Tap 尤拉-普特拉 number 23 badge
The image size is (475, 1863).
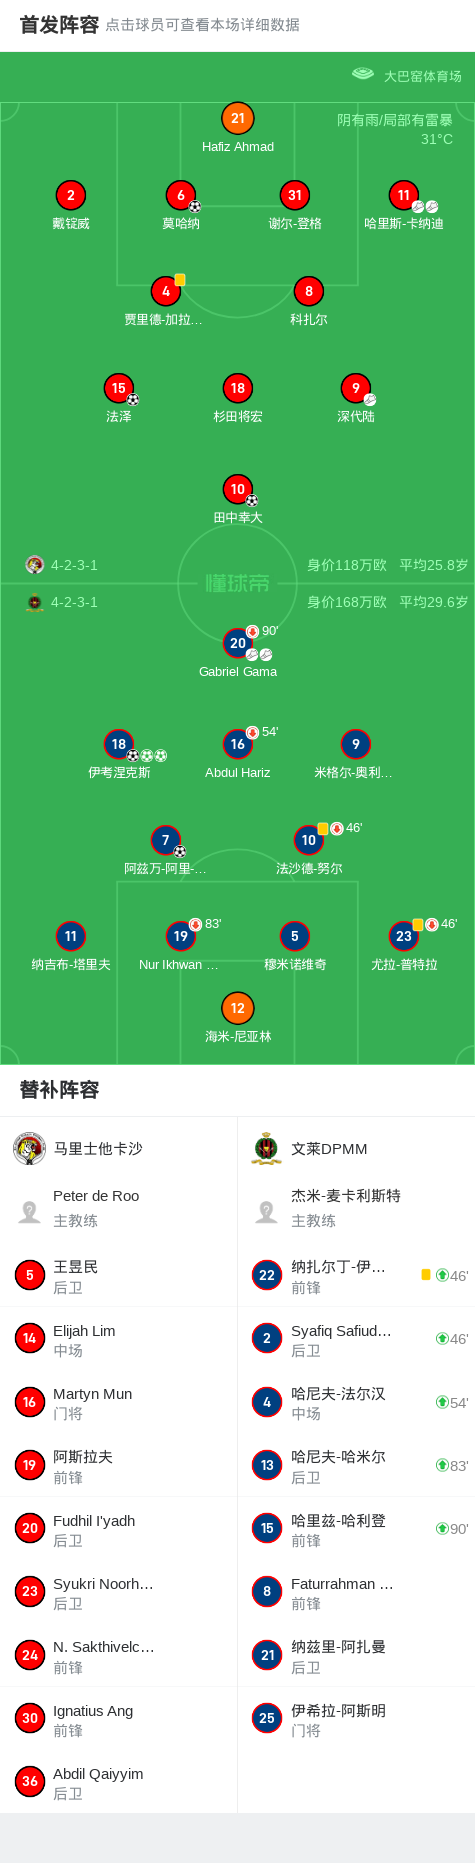[x=404, y=936]
